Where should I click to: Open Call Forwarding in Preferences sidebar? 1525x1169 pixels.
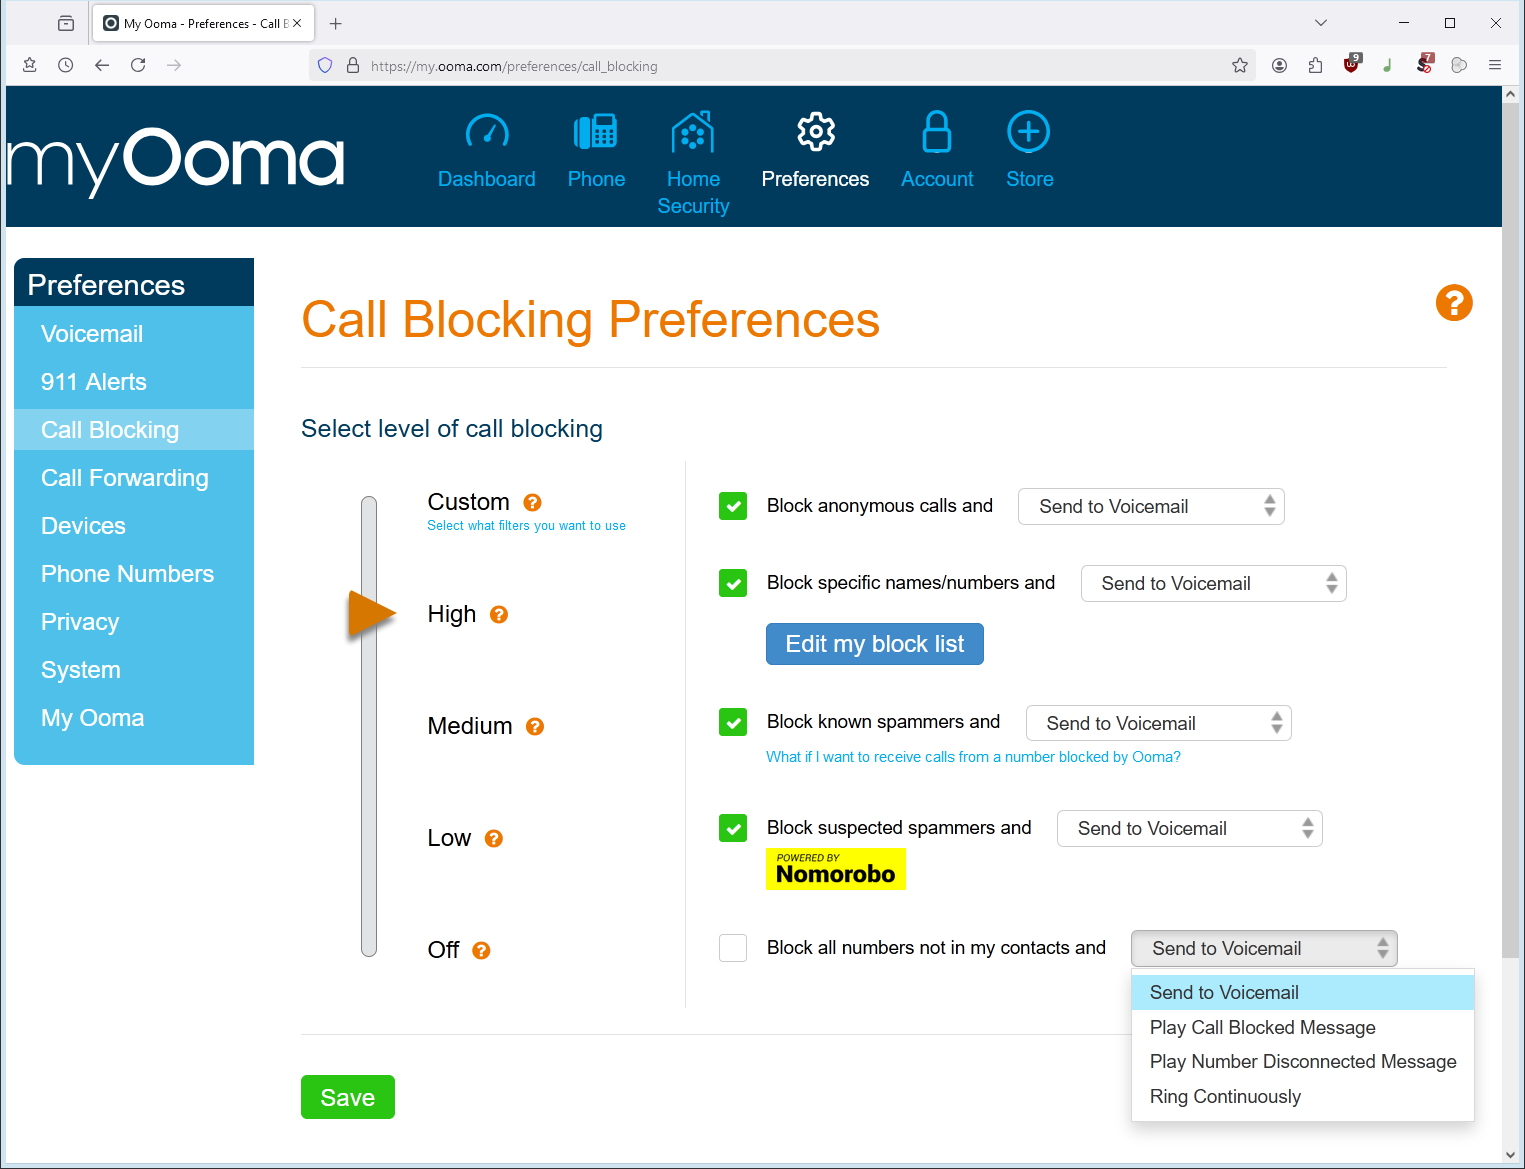tap(125, 478)
